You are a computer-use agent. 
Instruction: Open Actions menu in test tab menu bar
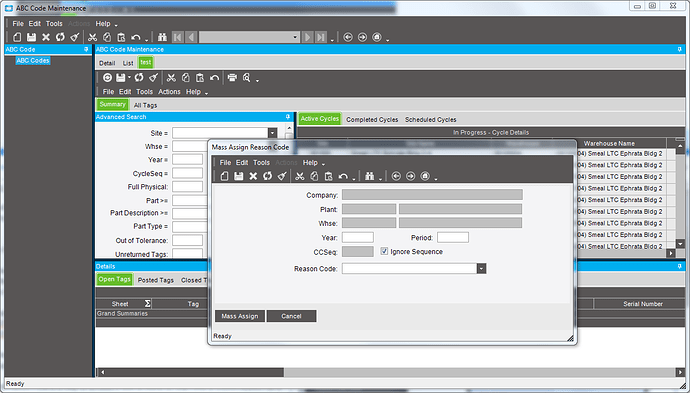tap(169, 92)
